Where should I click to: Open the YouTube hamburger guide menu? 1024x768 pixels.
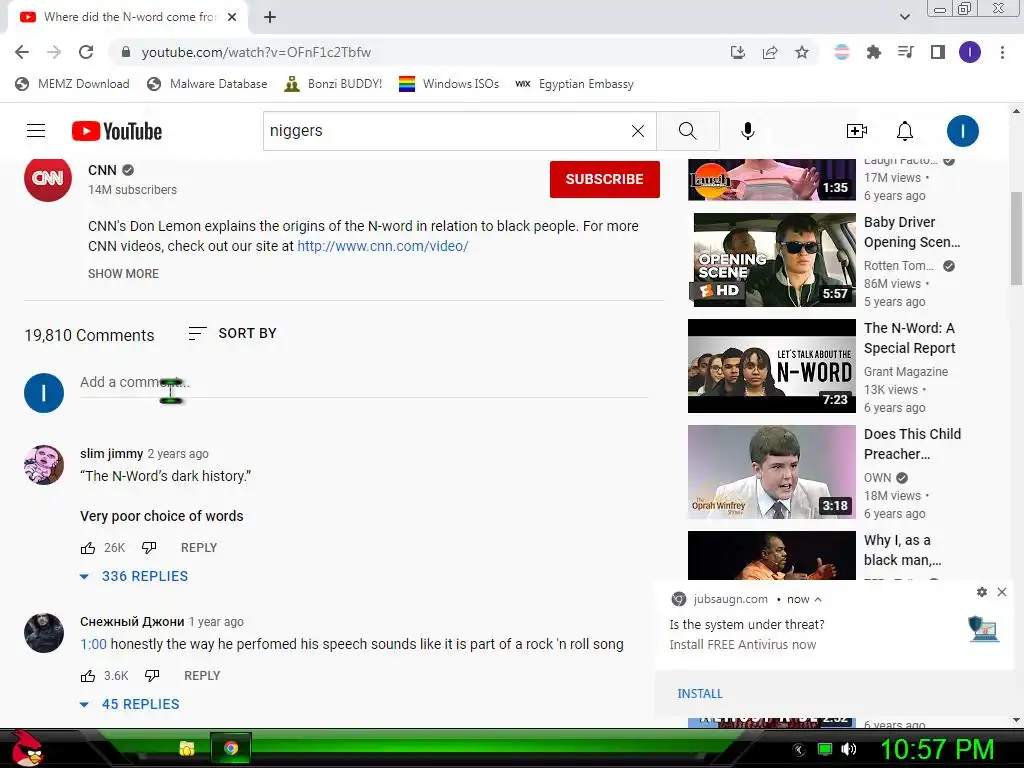(36, 131)
